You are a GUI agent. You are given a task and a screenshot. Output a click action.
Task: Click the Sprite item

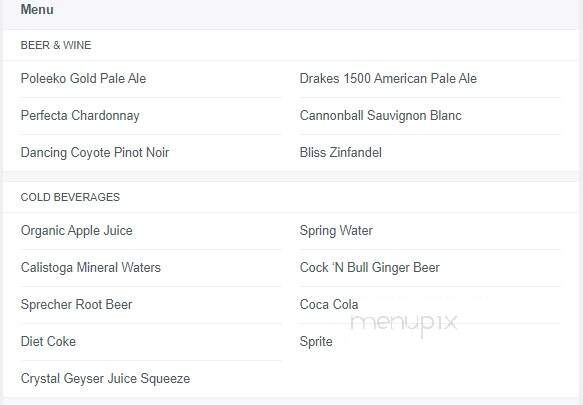316,341
